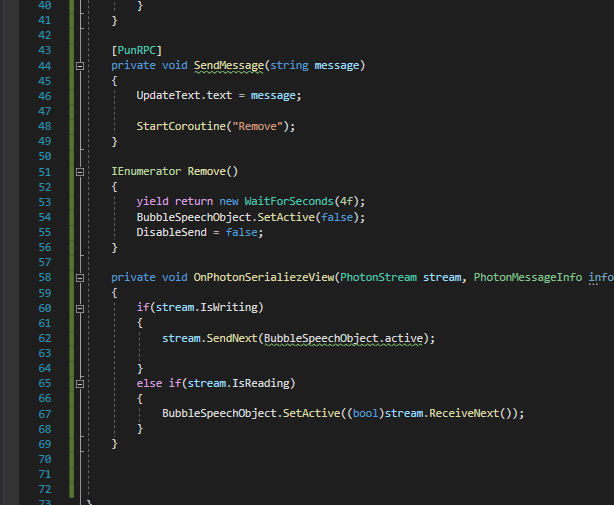The image size is (614, 505).
Task: Click OnPhotonSerialiezeView method name
Action: click(x=264, y=277)
